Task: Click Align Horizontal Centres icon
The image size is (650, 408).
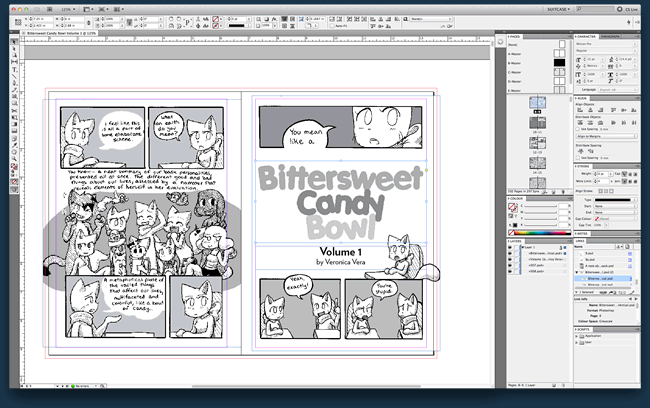Action: click(590, 110)
